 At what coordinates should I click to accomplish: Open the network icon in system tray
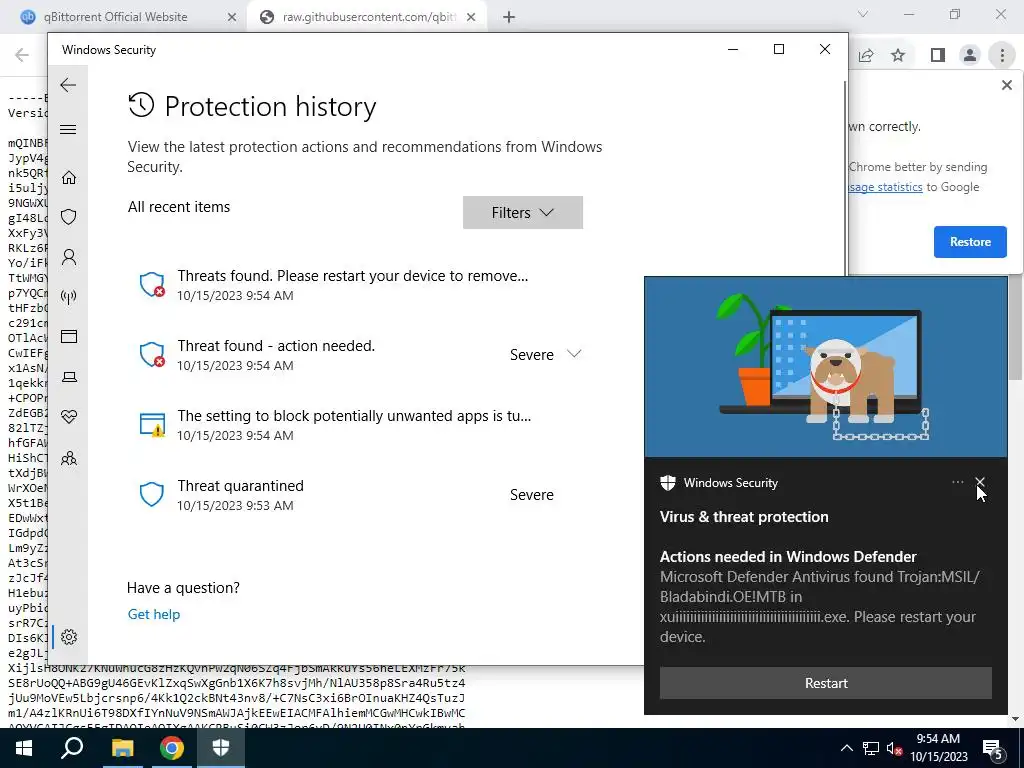[871, 748]
